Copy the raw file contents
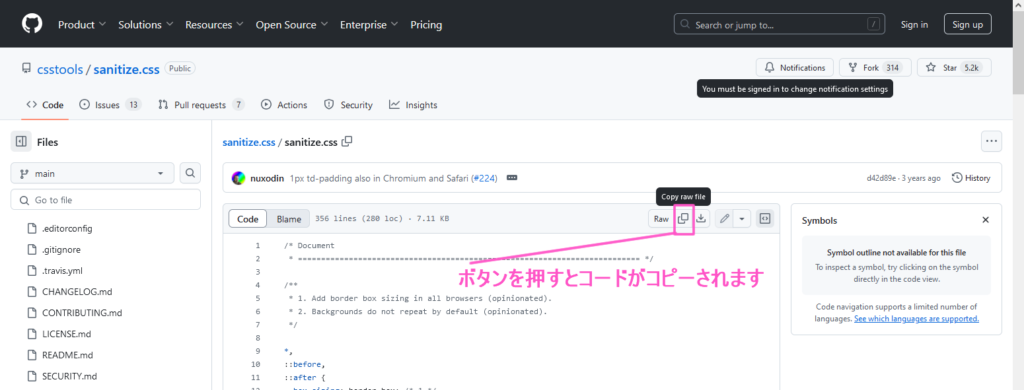This screenshot has height=390, width=1024. tap(683, 219)
